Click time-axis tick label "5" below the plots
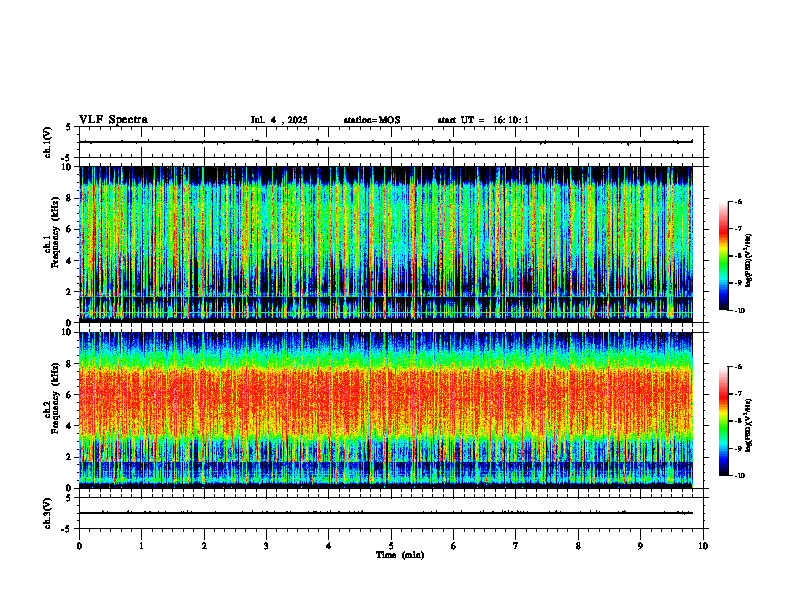This screenshot has width=792, height=612. tap(391, 546)
